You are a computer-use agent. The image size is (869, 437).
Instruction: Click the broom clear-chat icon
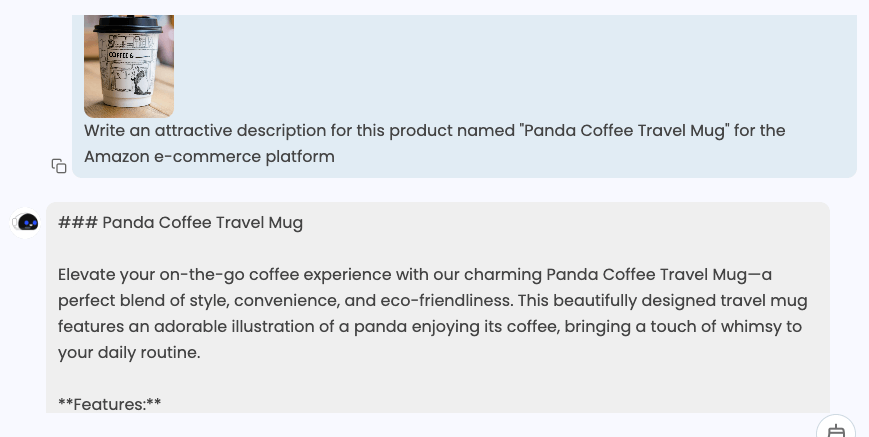coord(836,429)
